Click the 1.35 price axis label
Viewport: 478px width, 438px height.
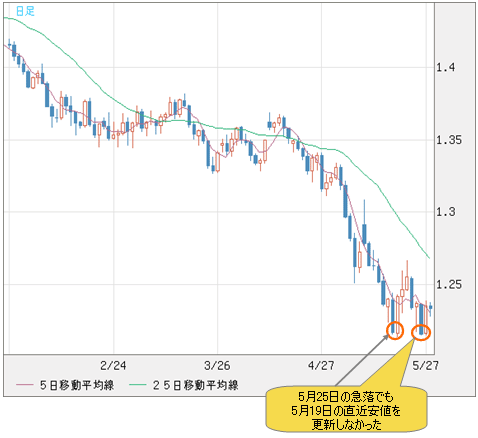coord(449,140)
